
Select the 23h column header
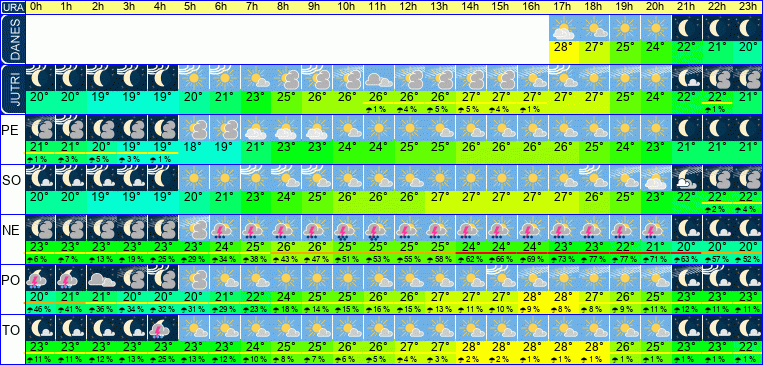[x=747, y=7]
